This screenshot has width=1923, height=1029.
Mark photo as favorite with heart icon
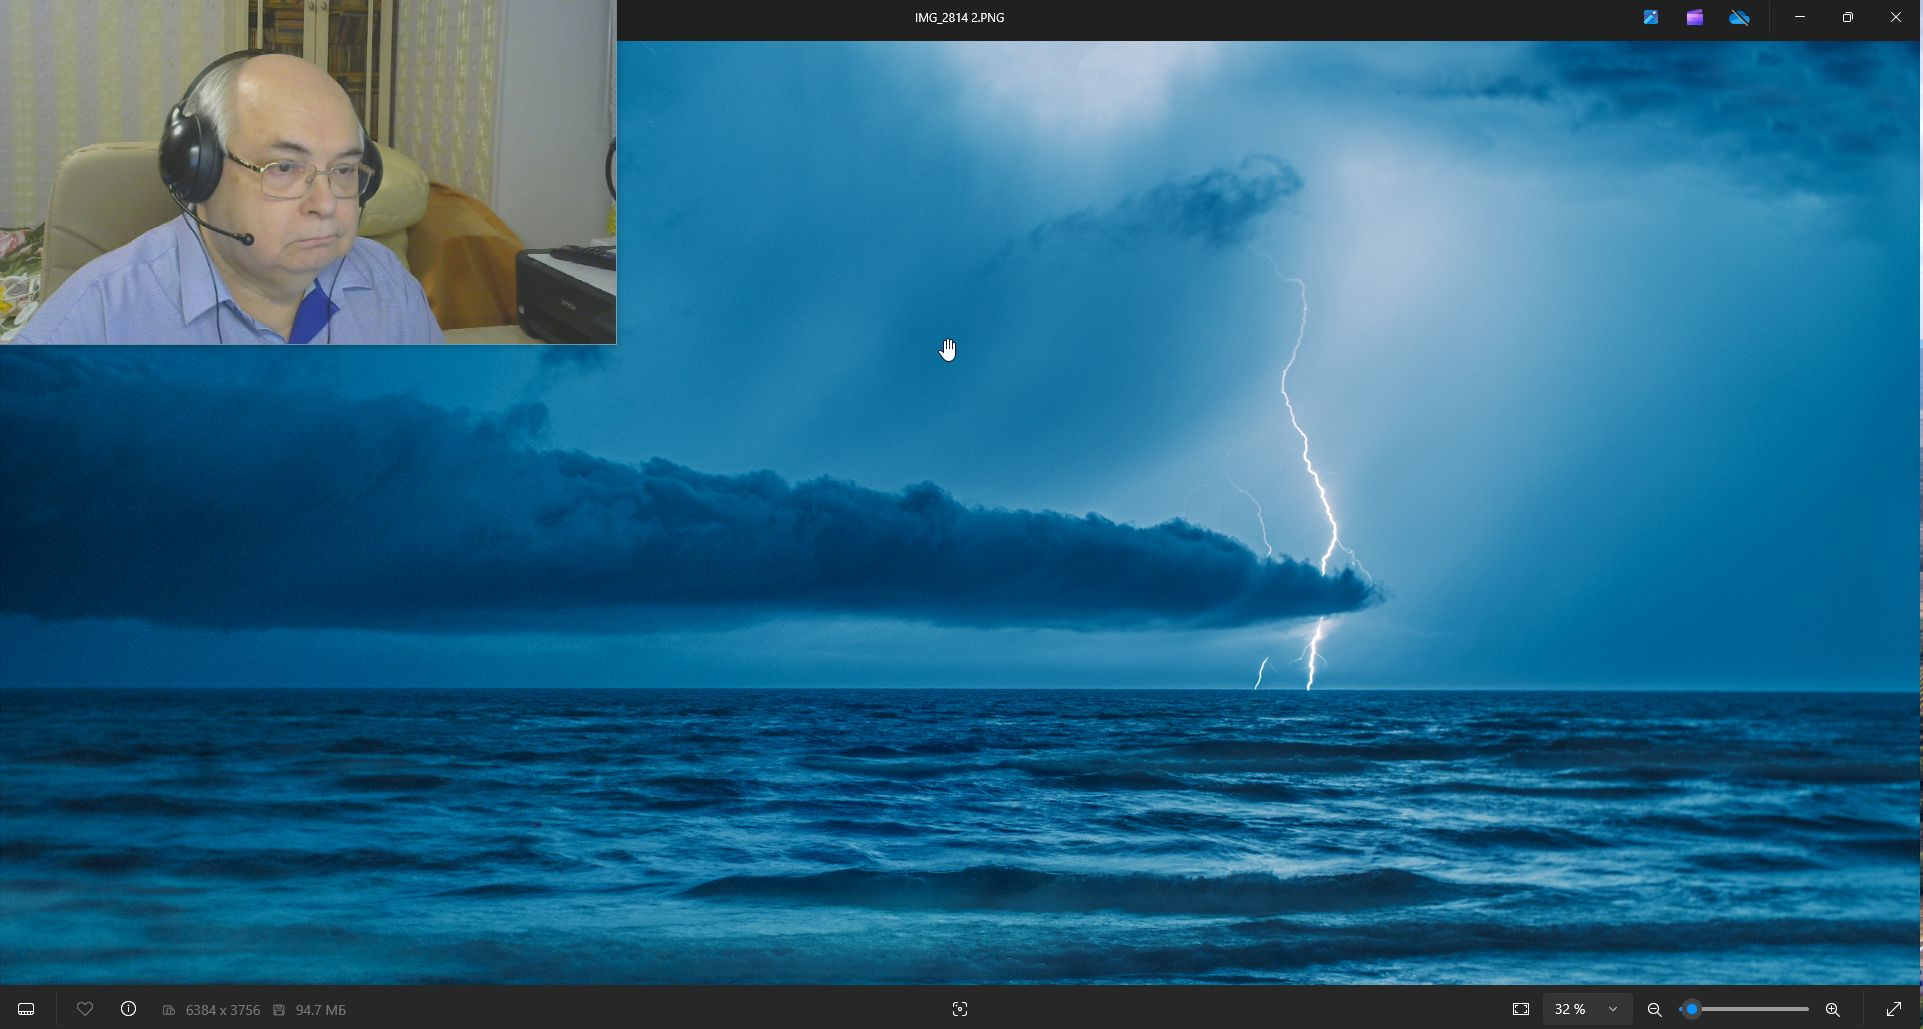tap(85, 1009)
